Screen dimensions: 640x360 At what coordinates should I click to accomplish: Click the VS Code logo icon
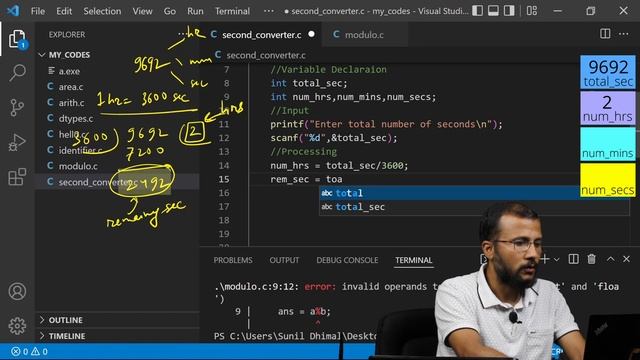click(13, 11)
